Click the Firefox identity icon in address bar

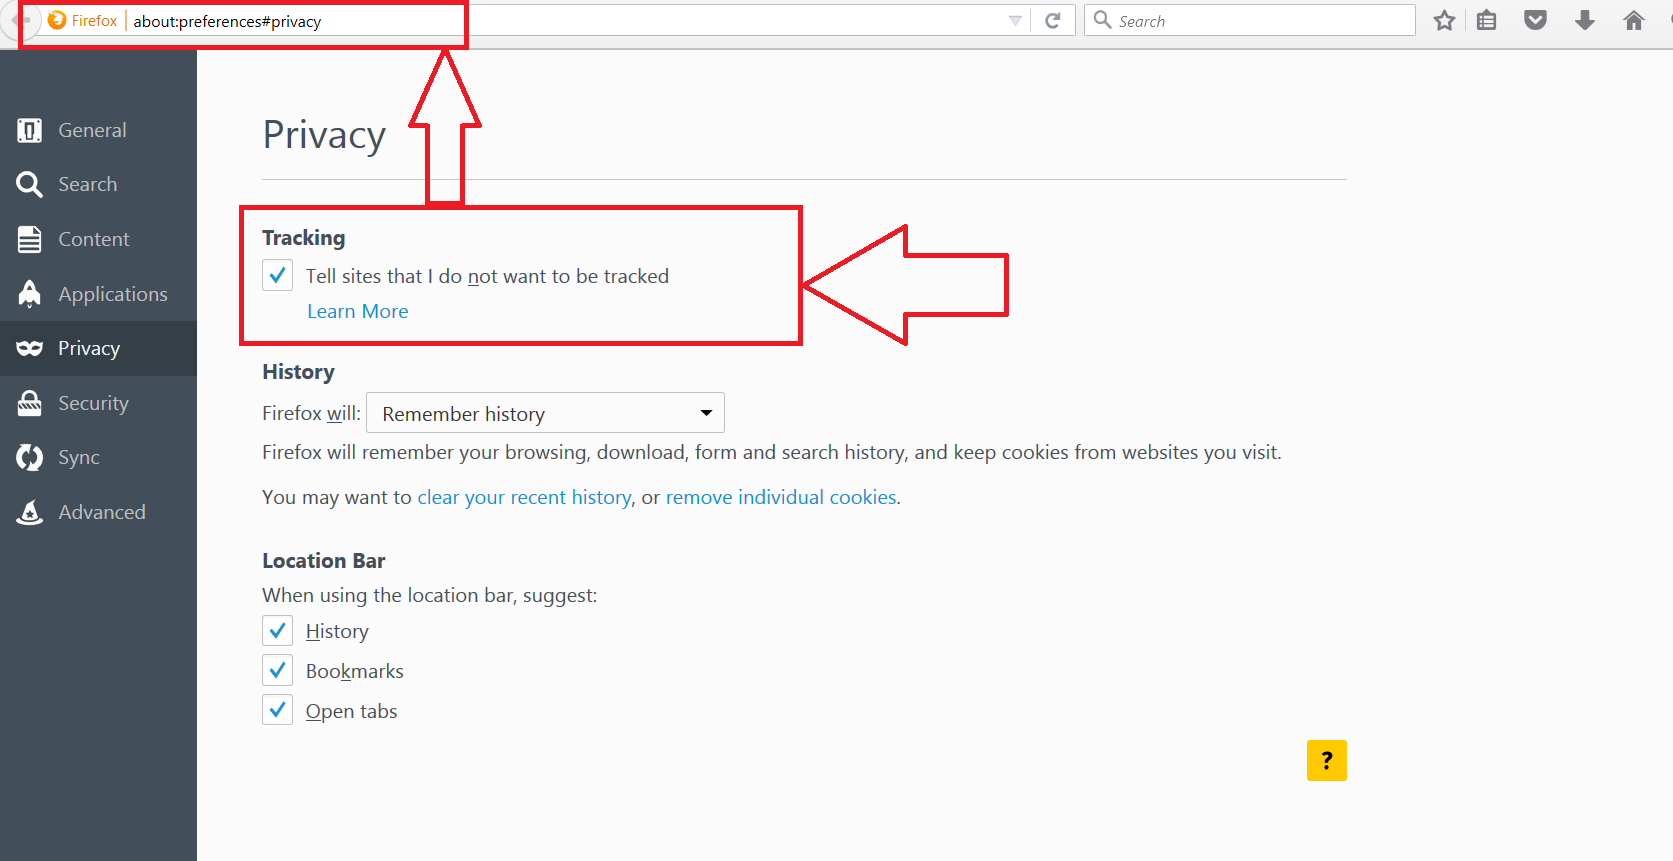point(57,20)
